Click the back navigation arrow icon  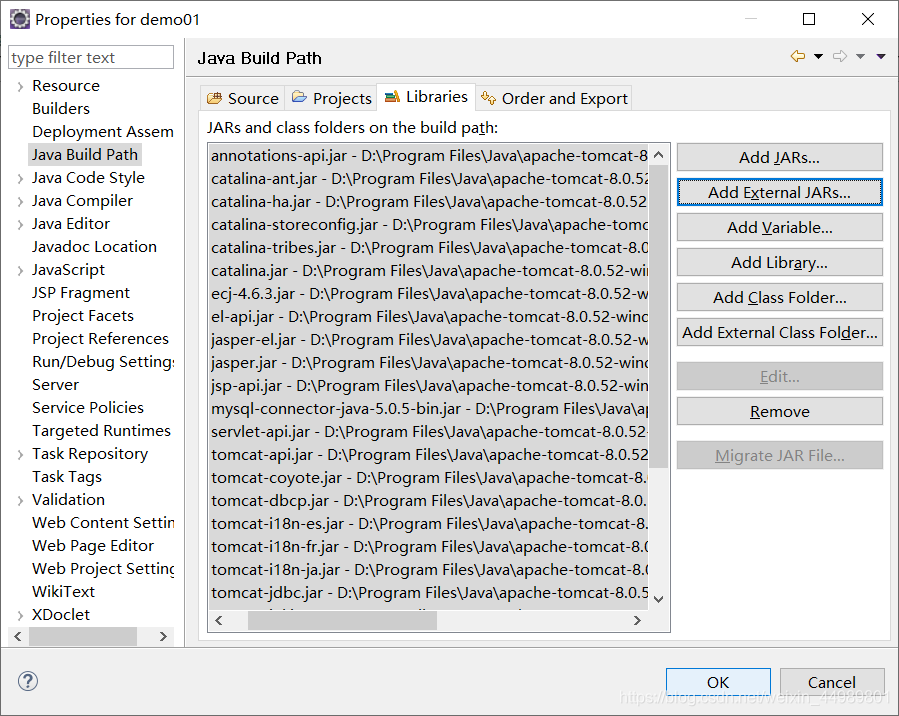[x=798, y=56]
